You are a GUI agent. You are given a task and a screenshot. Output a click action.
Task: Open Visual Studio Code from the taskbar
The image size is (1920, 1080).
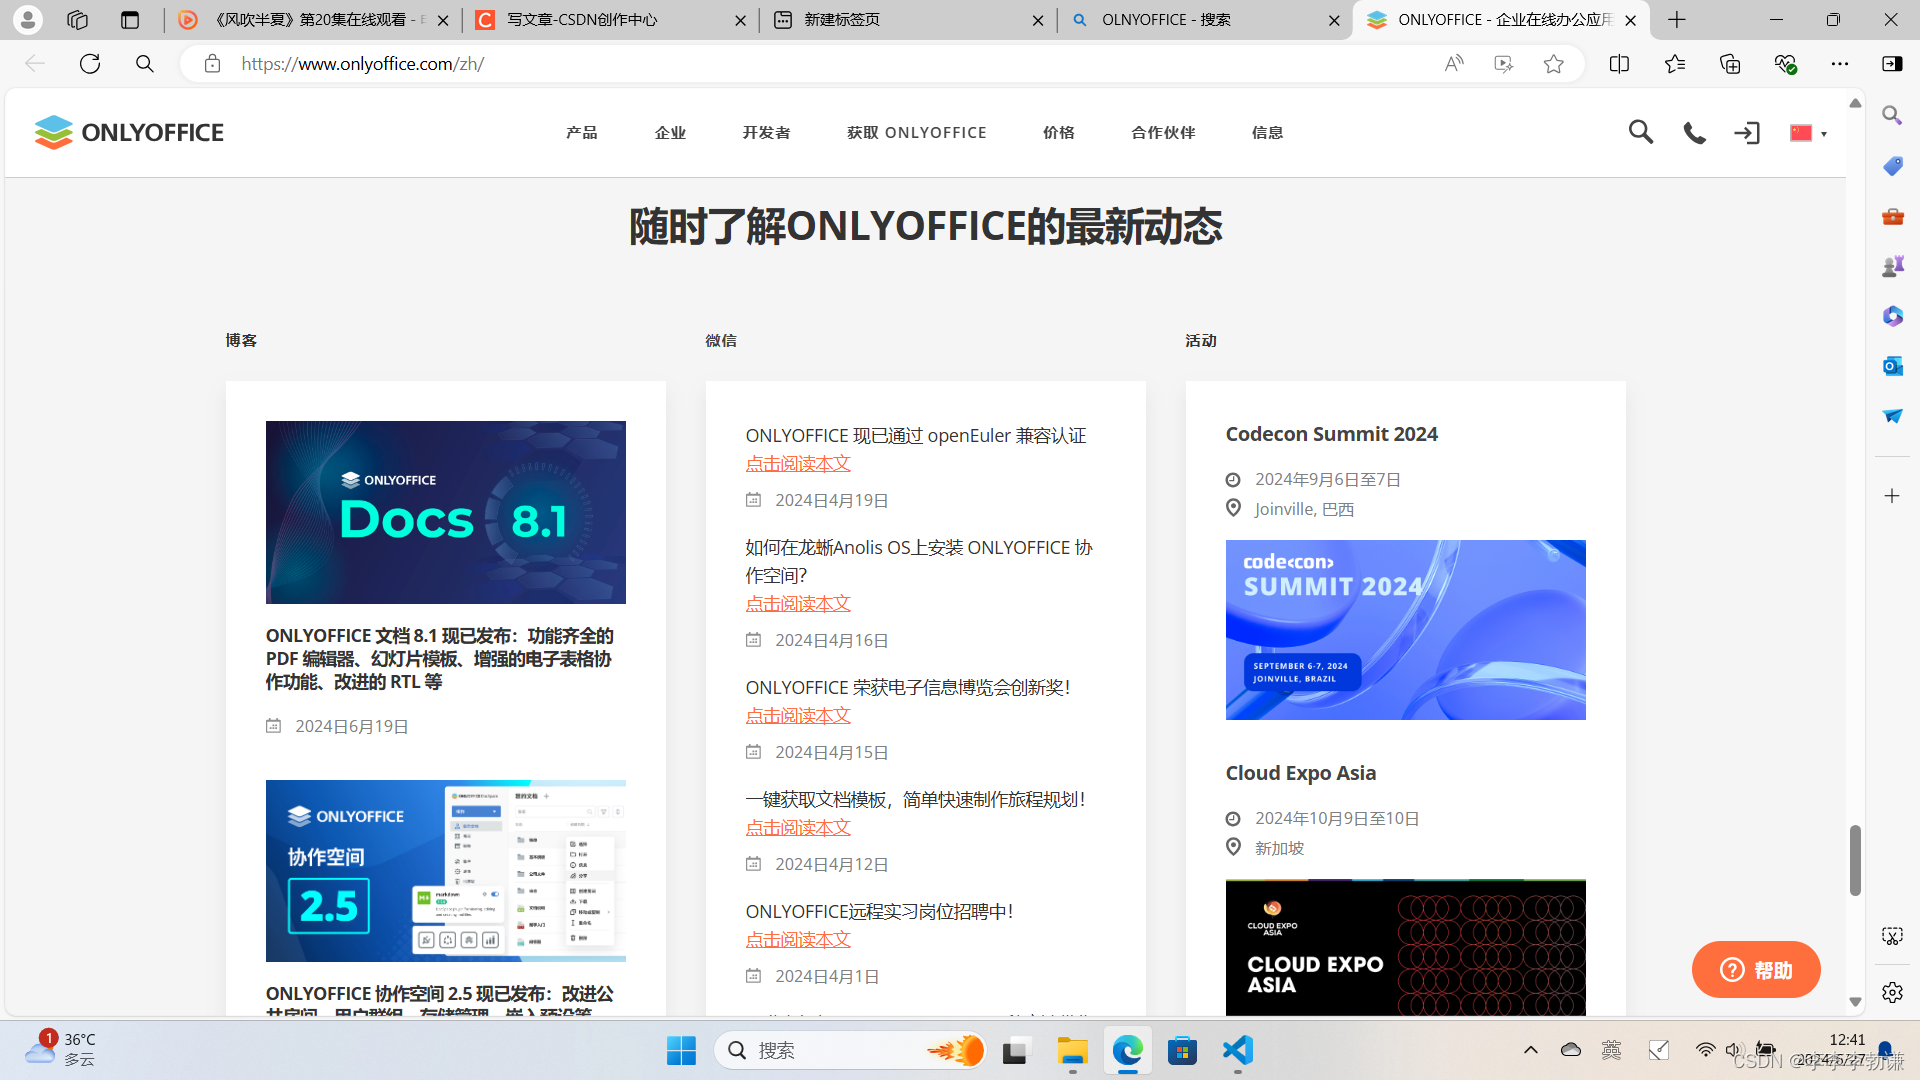coord(1238,1051)
